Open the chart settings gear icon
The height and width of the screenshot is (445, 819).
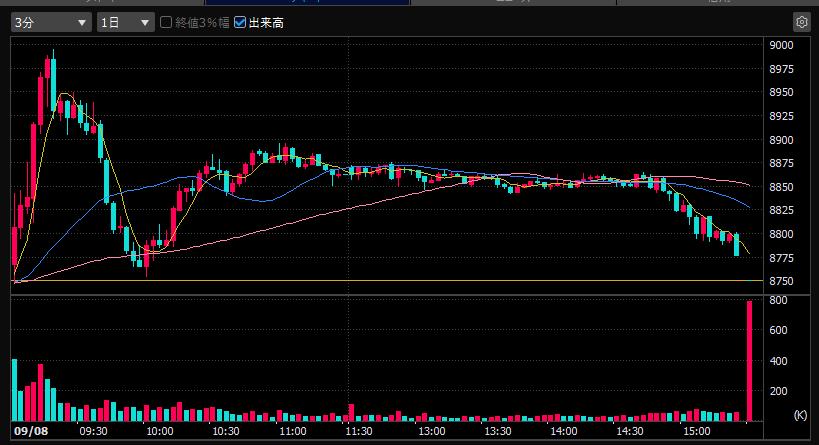[x=801, y=22]
